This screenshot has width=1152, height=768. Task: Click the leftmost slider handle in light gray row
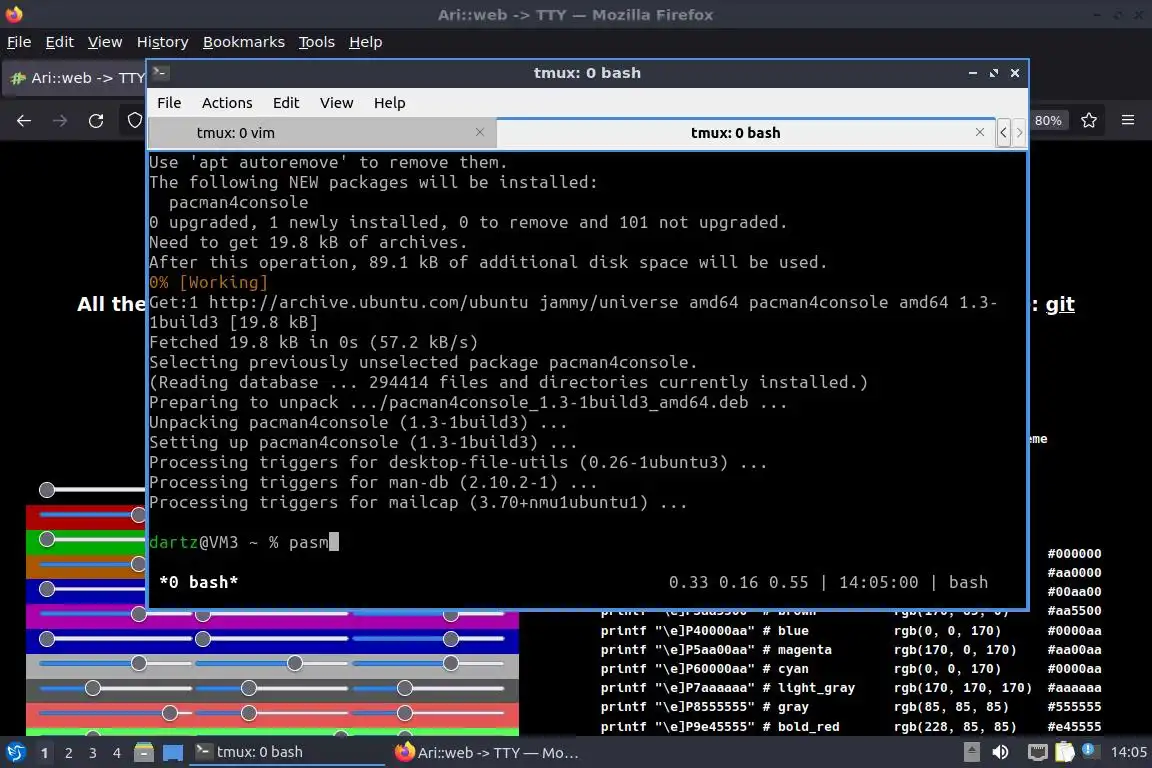[139, 663]
